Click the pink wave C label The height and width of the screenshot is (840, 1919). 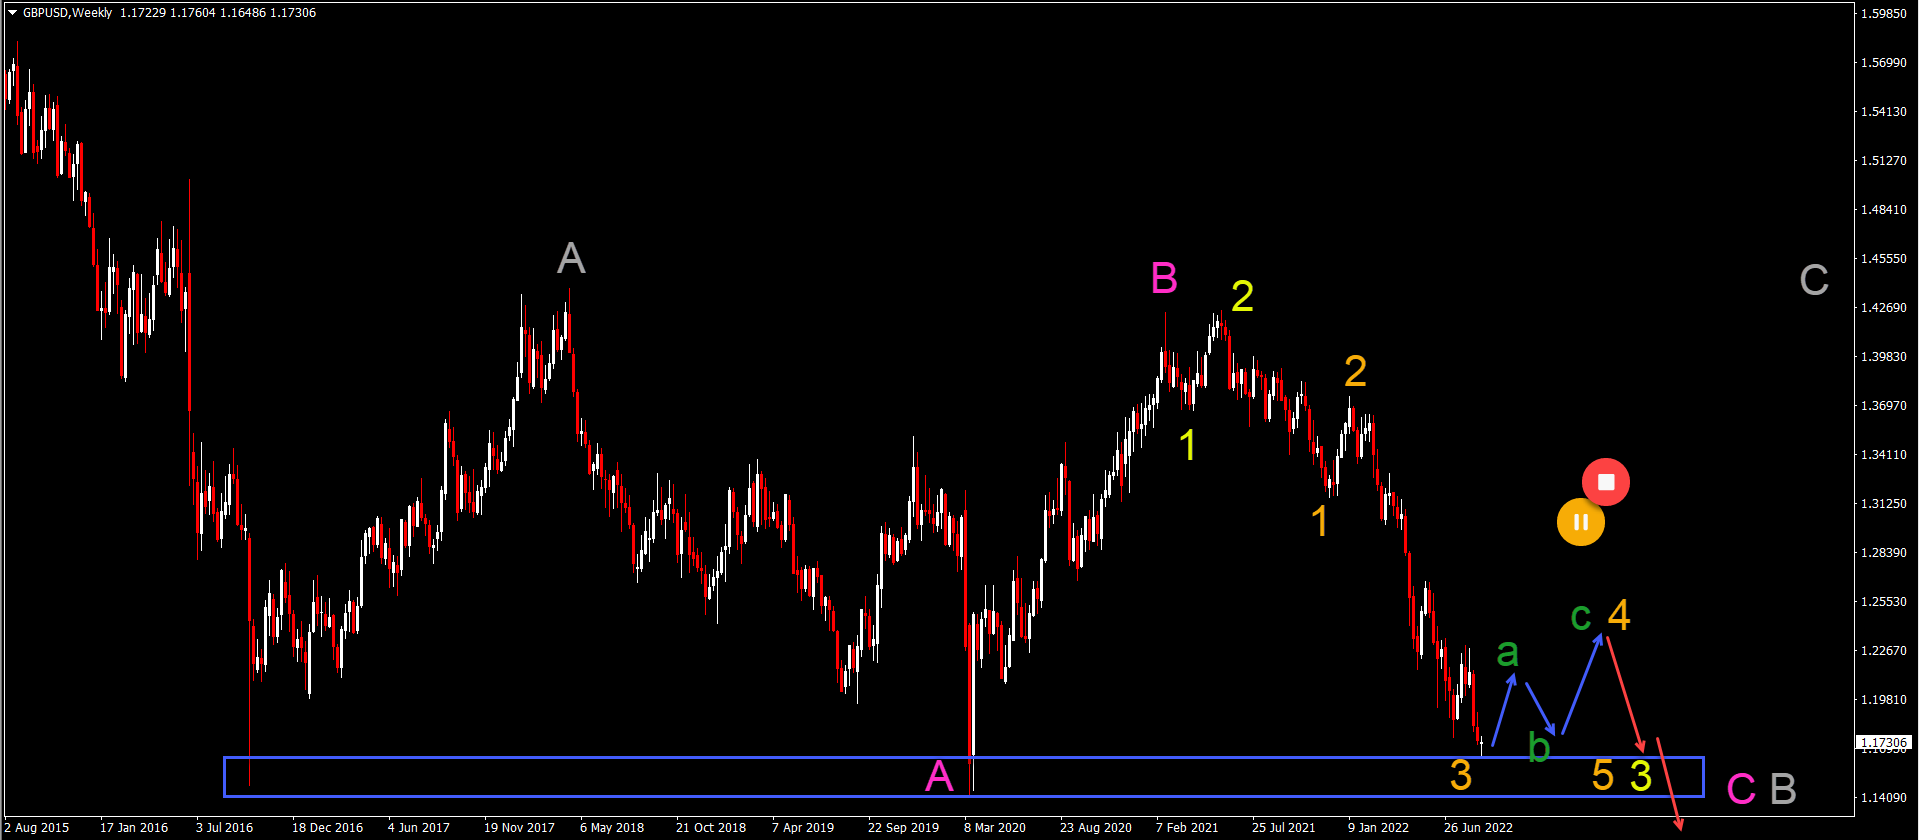1741,789
